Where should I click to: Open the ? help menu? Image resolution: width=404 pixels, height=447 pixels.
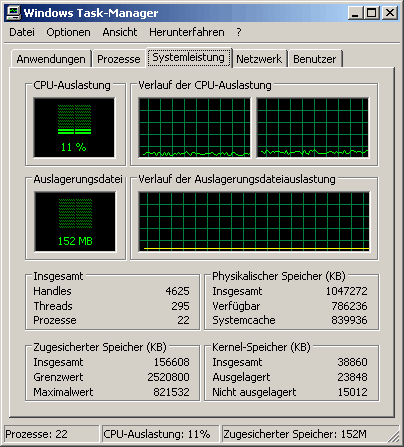pos(239,32)
